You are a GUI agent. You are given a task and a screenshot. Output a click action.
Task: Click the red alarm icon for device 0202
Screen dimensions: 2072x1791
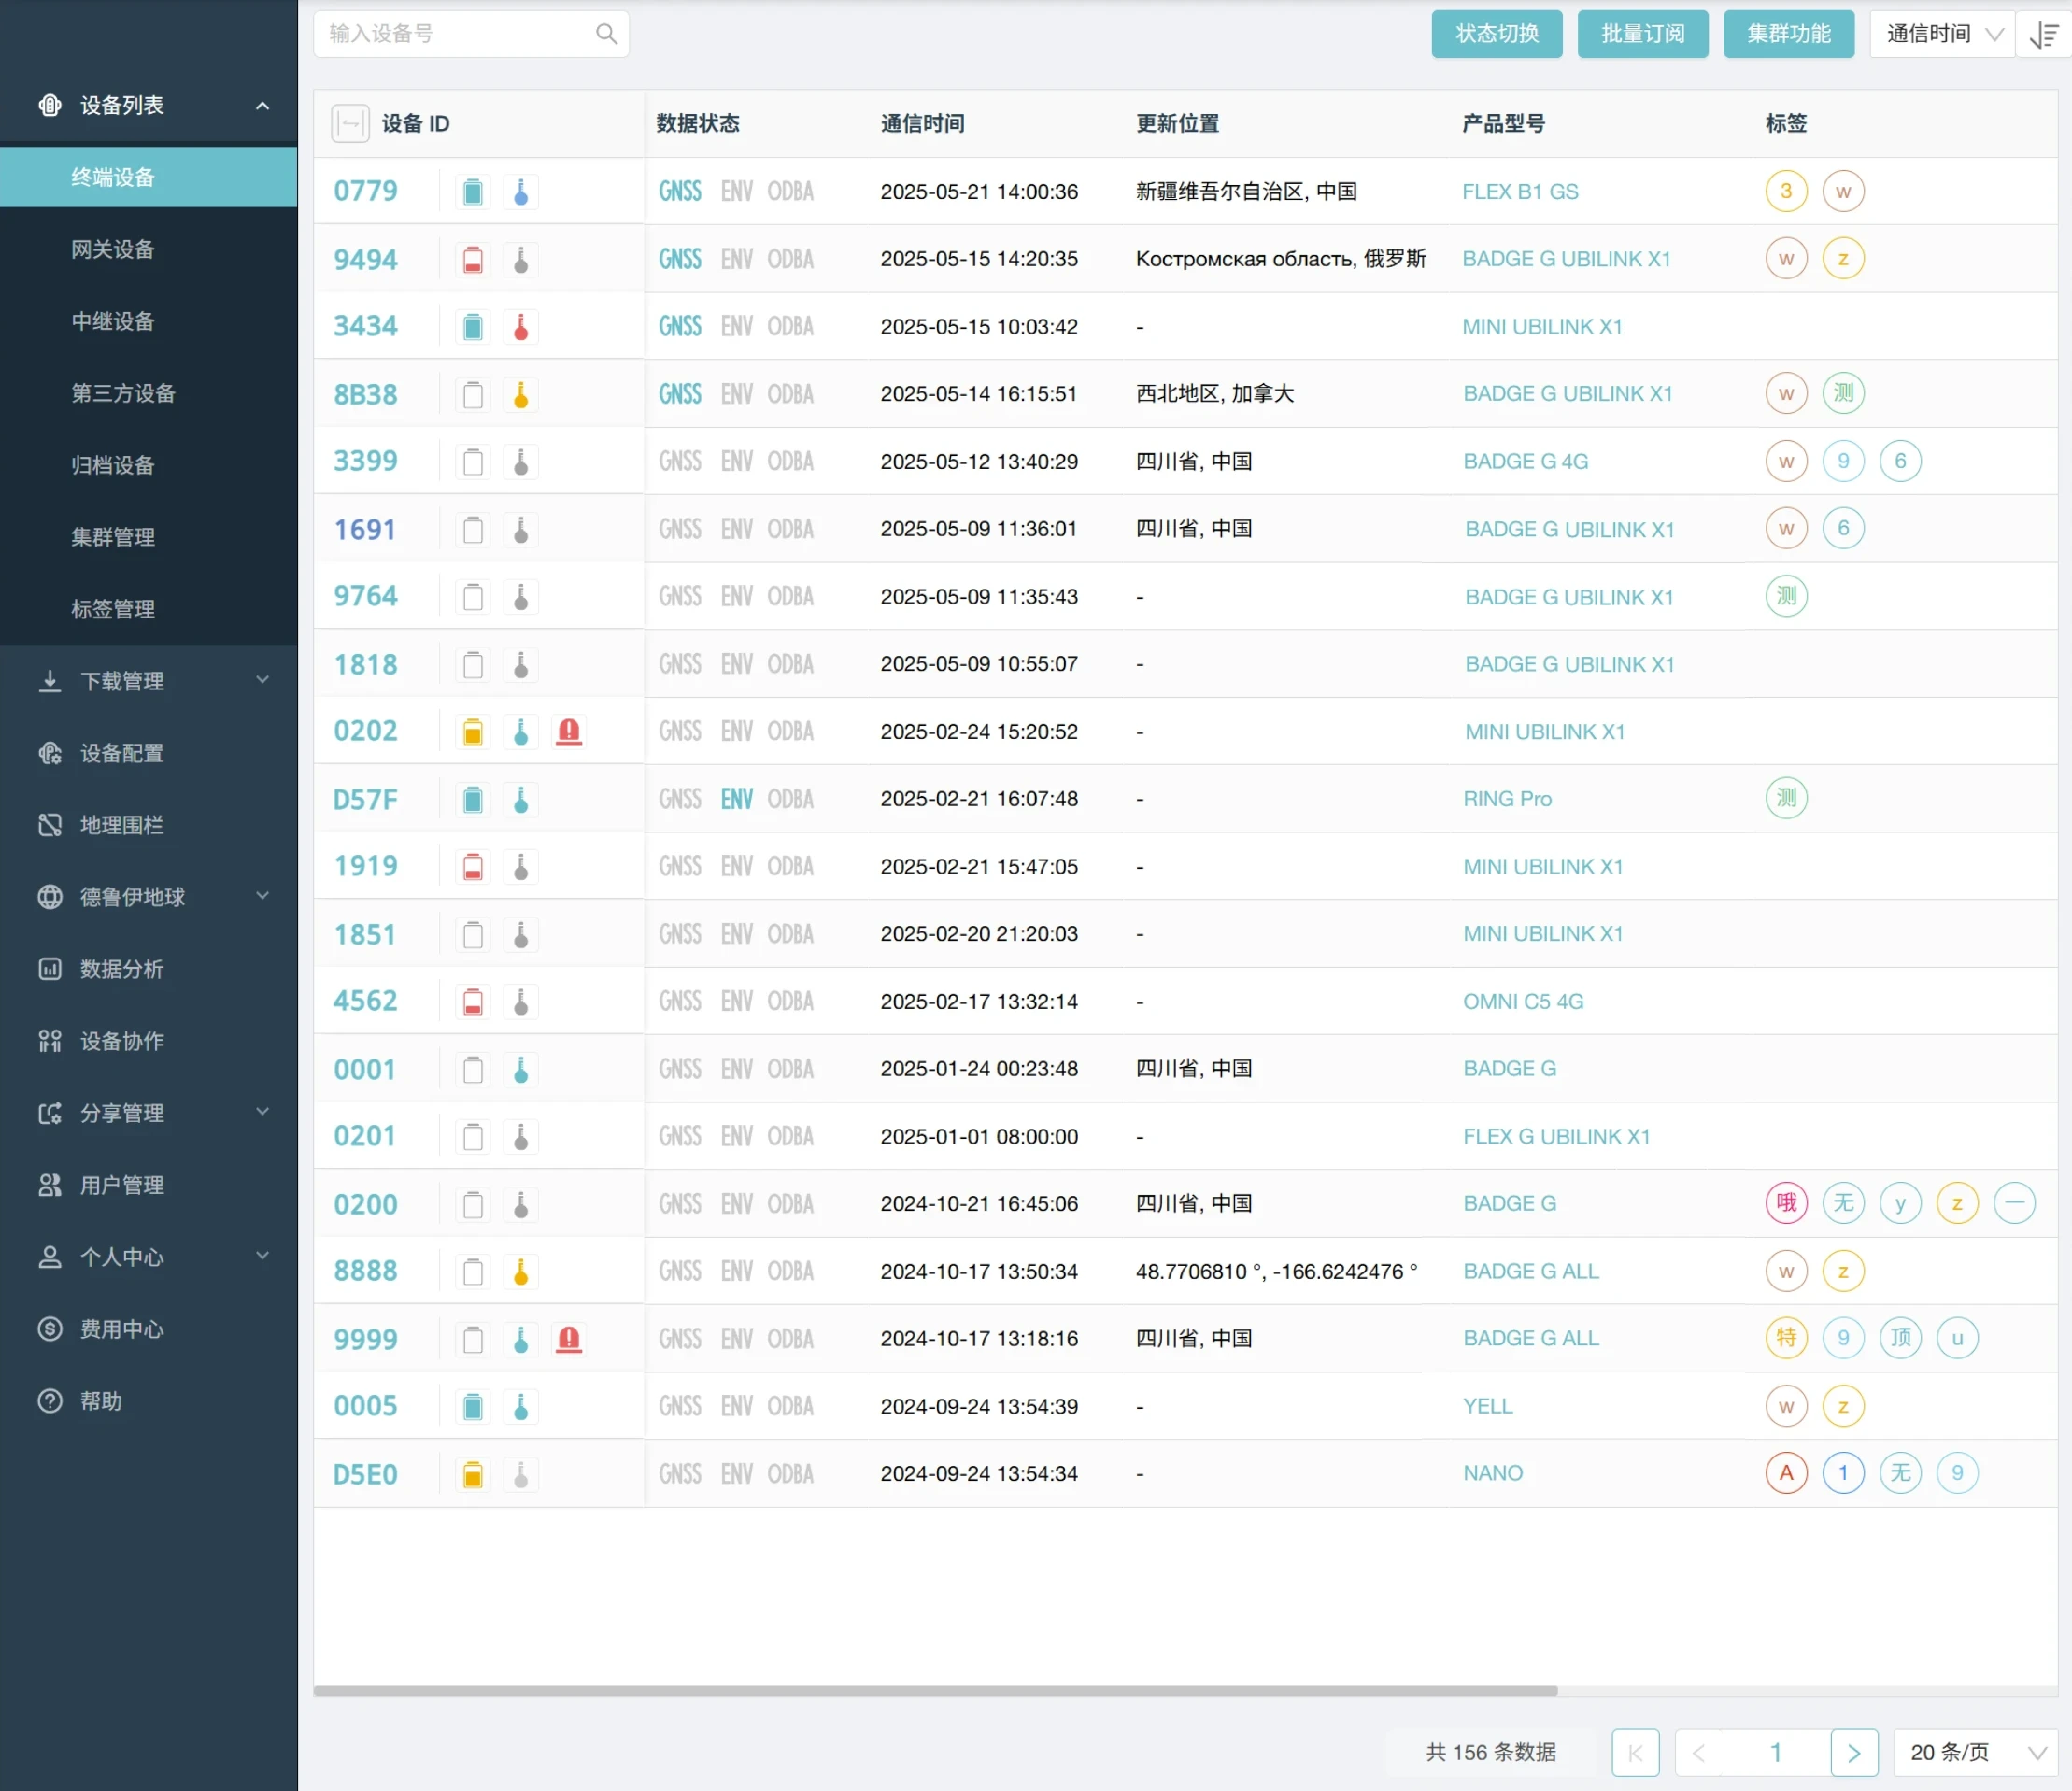tap(569, 732)
